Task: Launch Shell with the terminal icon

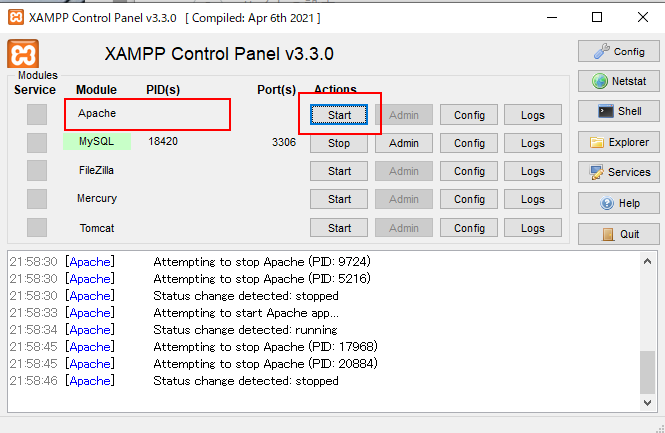Action: [618, 112]
